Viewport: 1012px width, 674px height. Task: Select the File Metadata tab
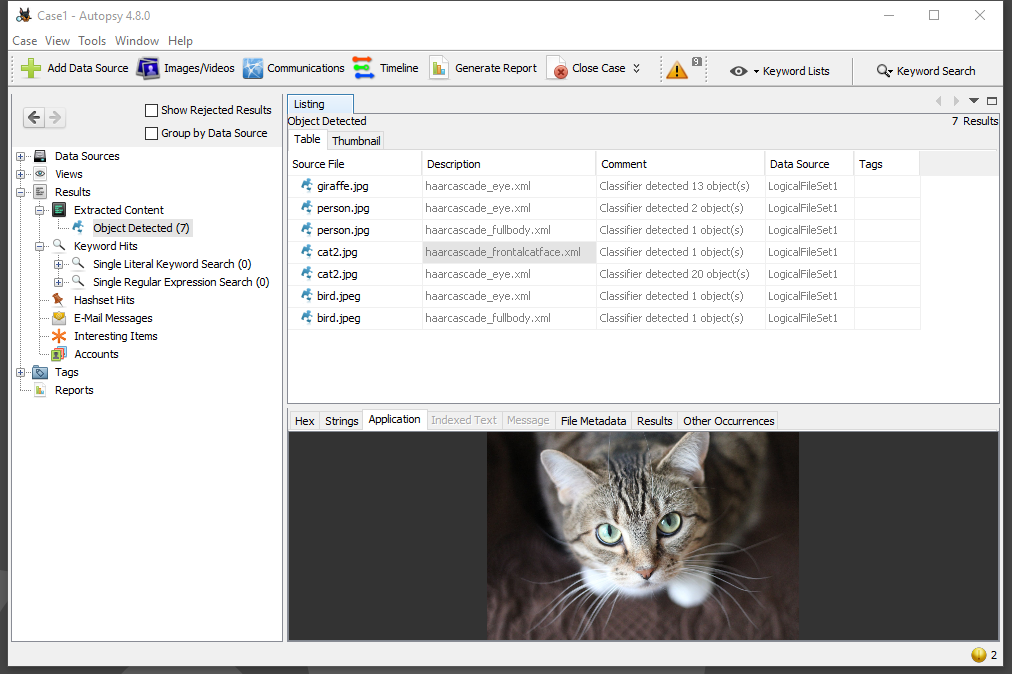pyautogui.click(x=593, y=420)
